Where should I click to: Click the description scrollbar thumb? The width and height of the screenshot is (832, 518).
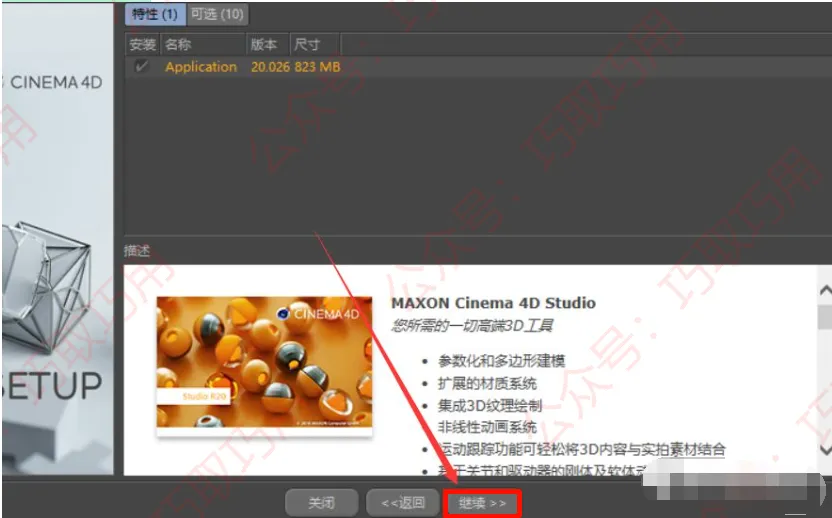click(825, 317)
